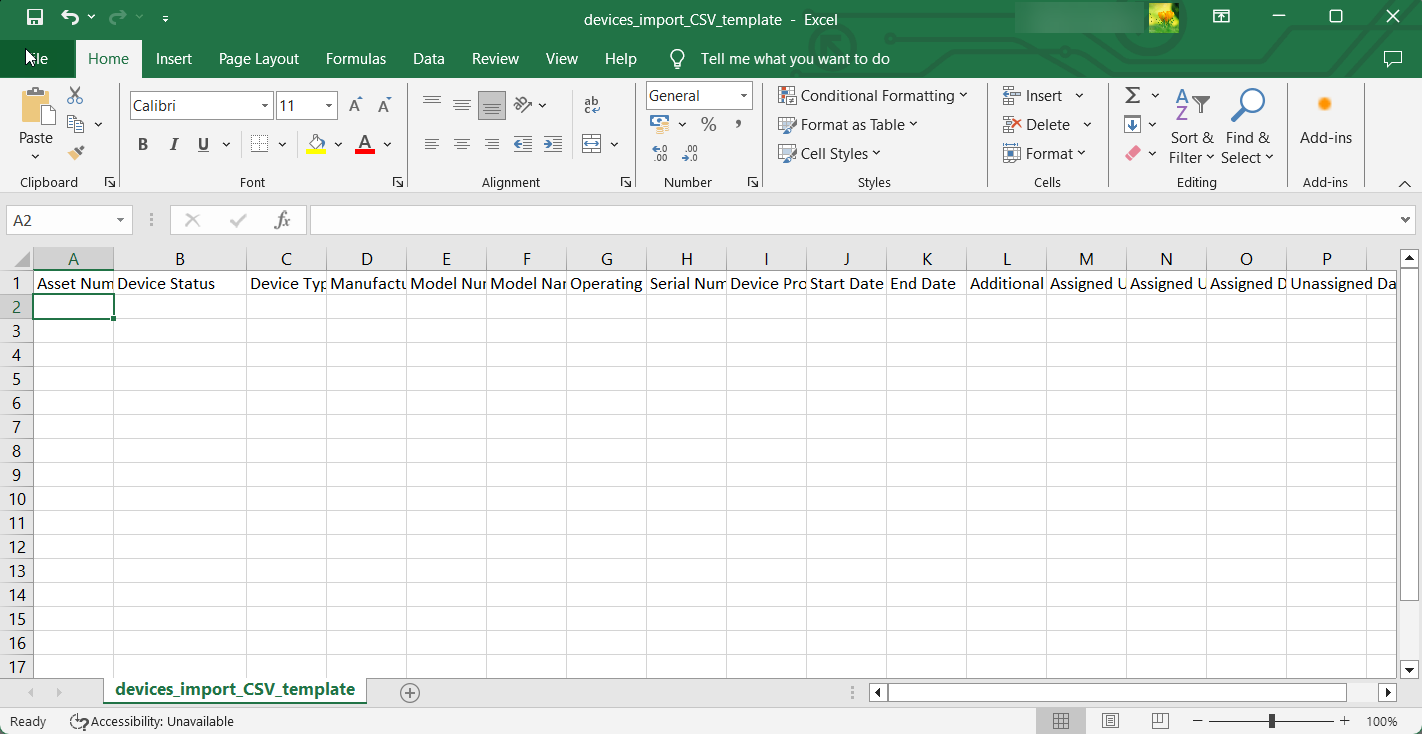Open Add-ins from the ribbon

[1325, 119]
